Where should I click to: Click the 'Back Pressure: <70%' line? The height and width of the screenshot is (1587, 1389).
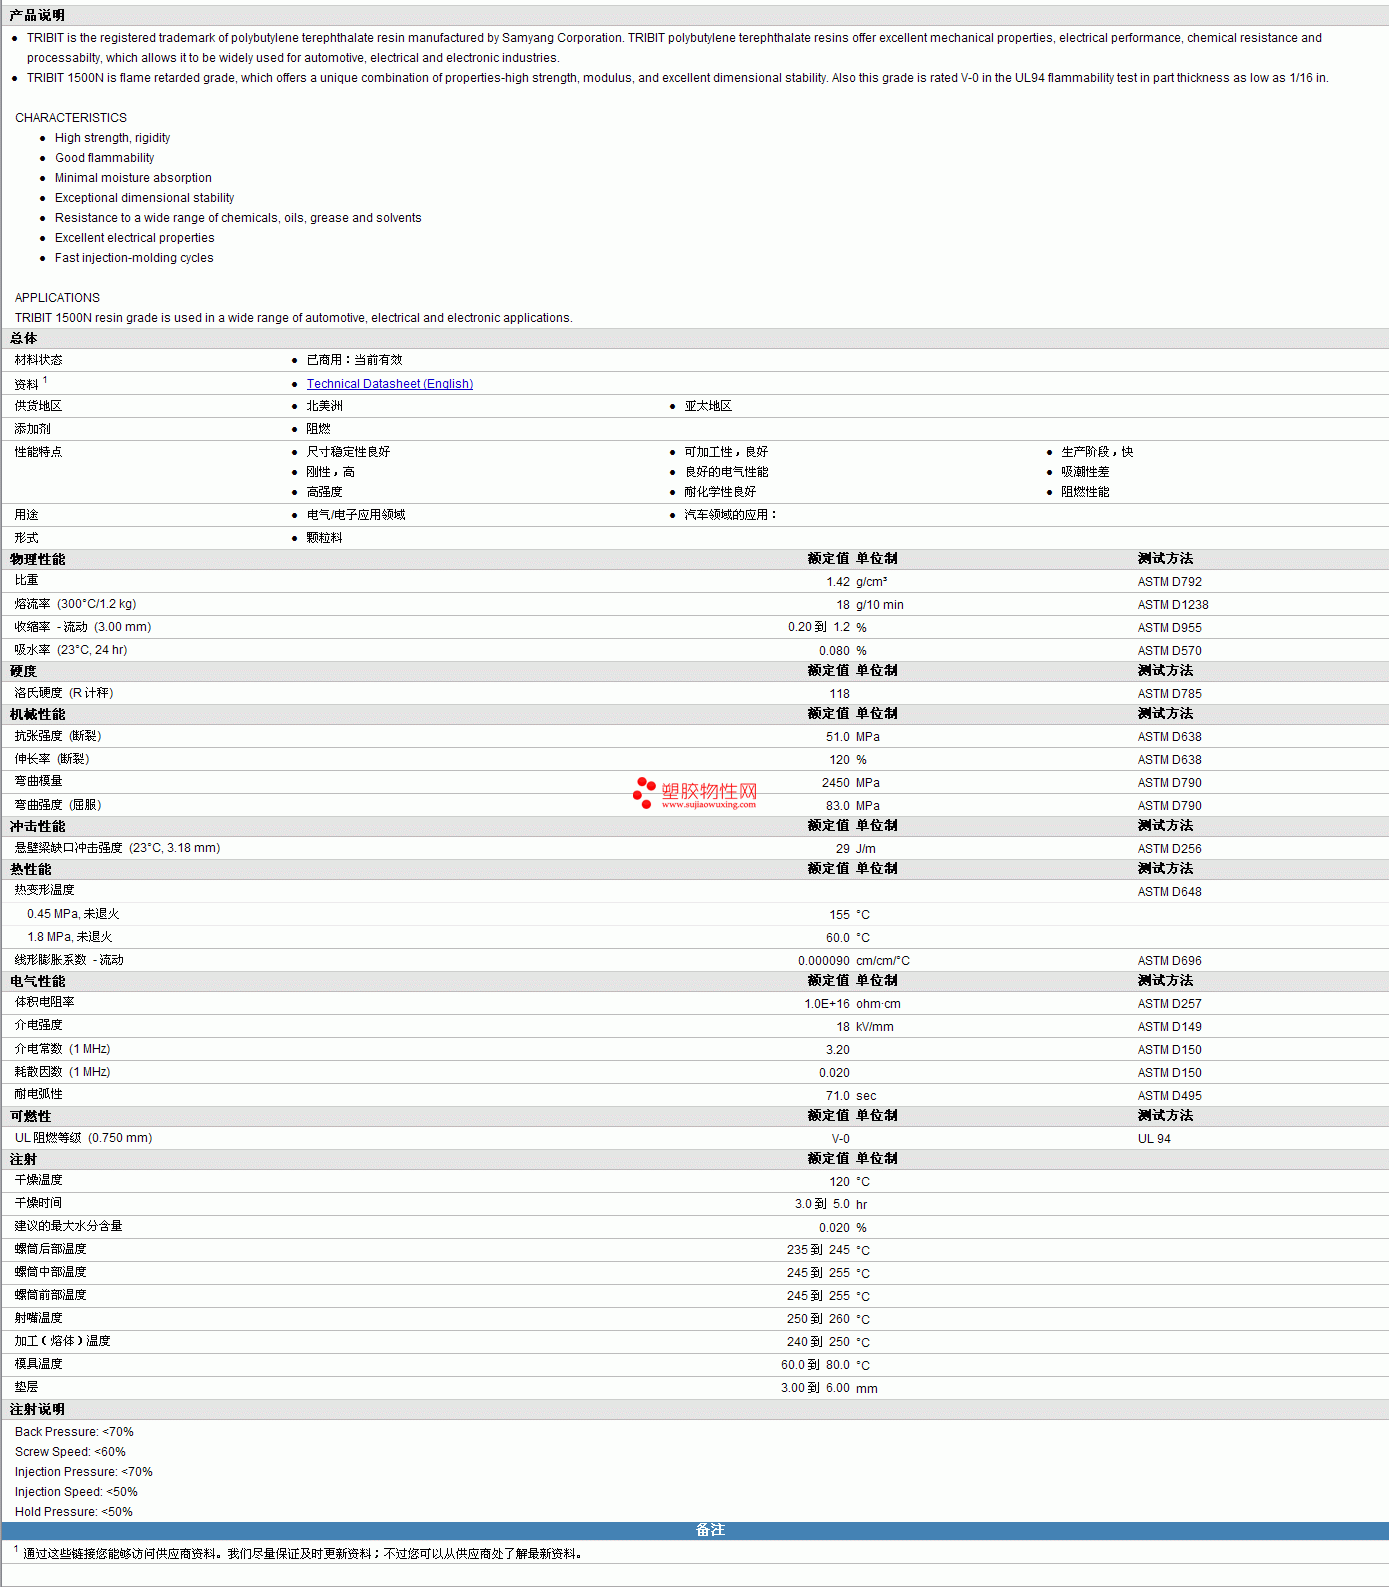74,1432
